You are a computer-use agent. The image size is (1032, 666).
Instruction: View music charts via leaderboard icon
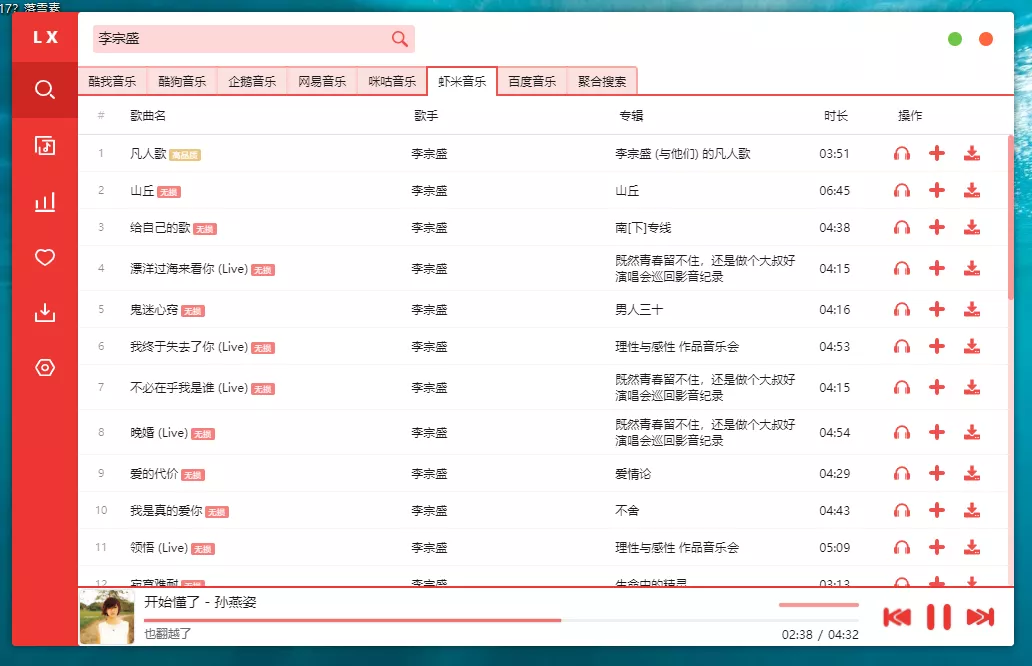44,201
